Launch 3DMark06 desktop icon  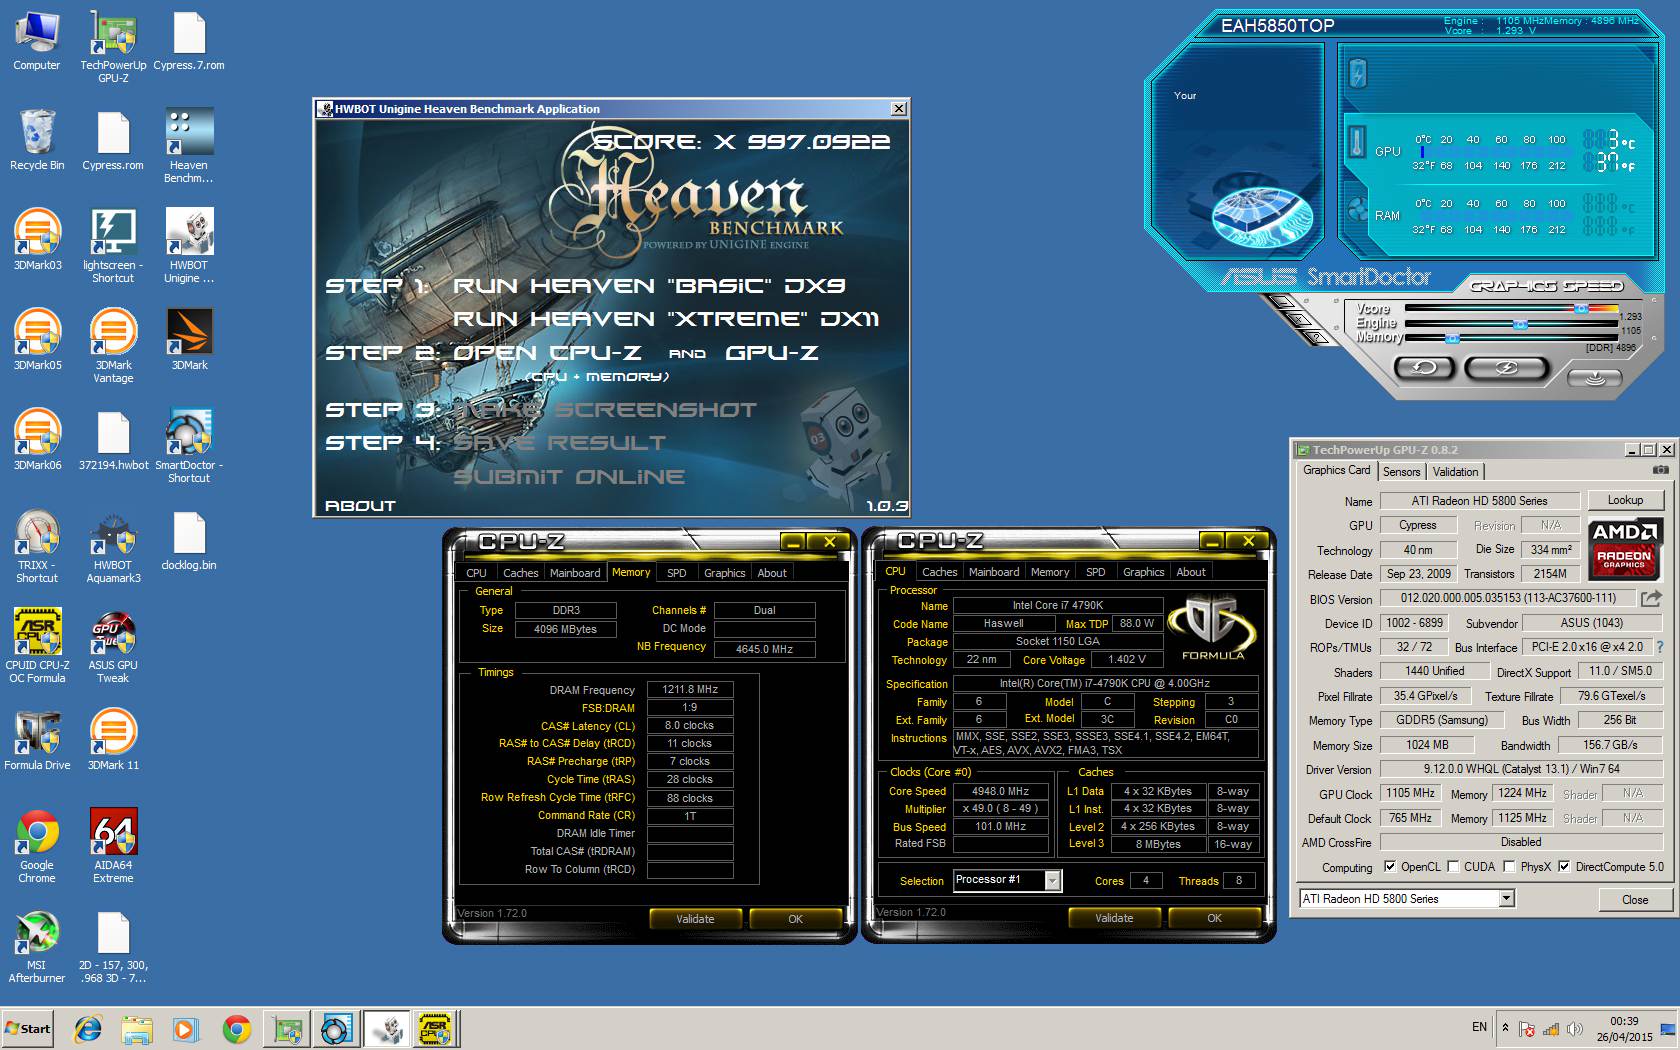tap(37, 441)
